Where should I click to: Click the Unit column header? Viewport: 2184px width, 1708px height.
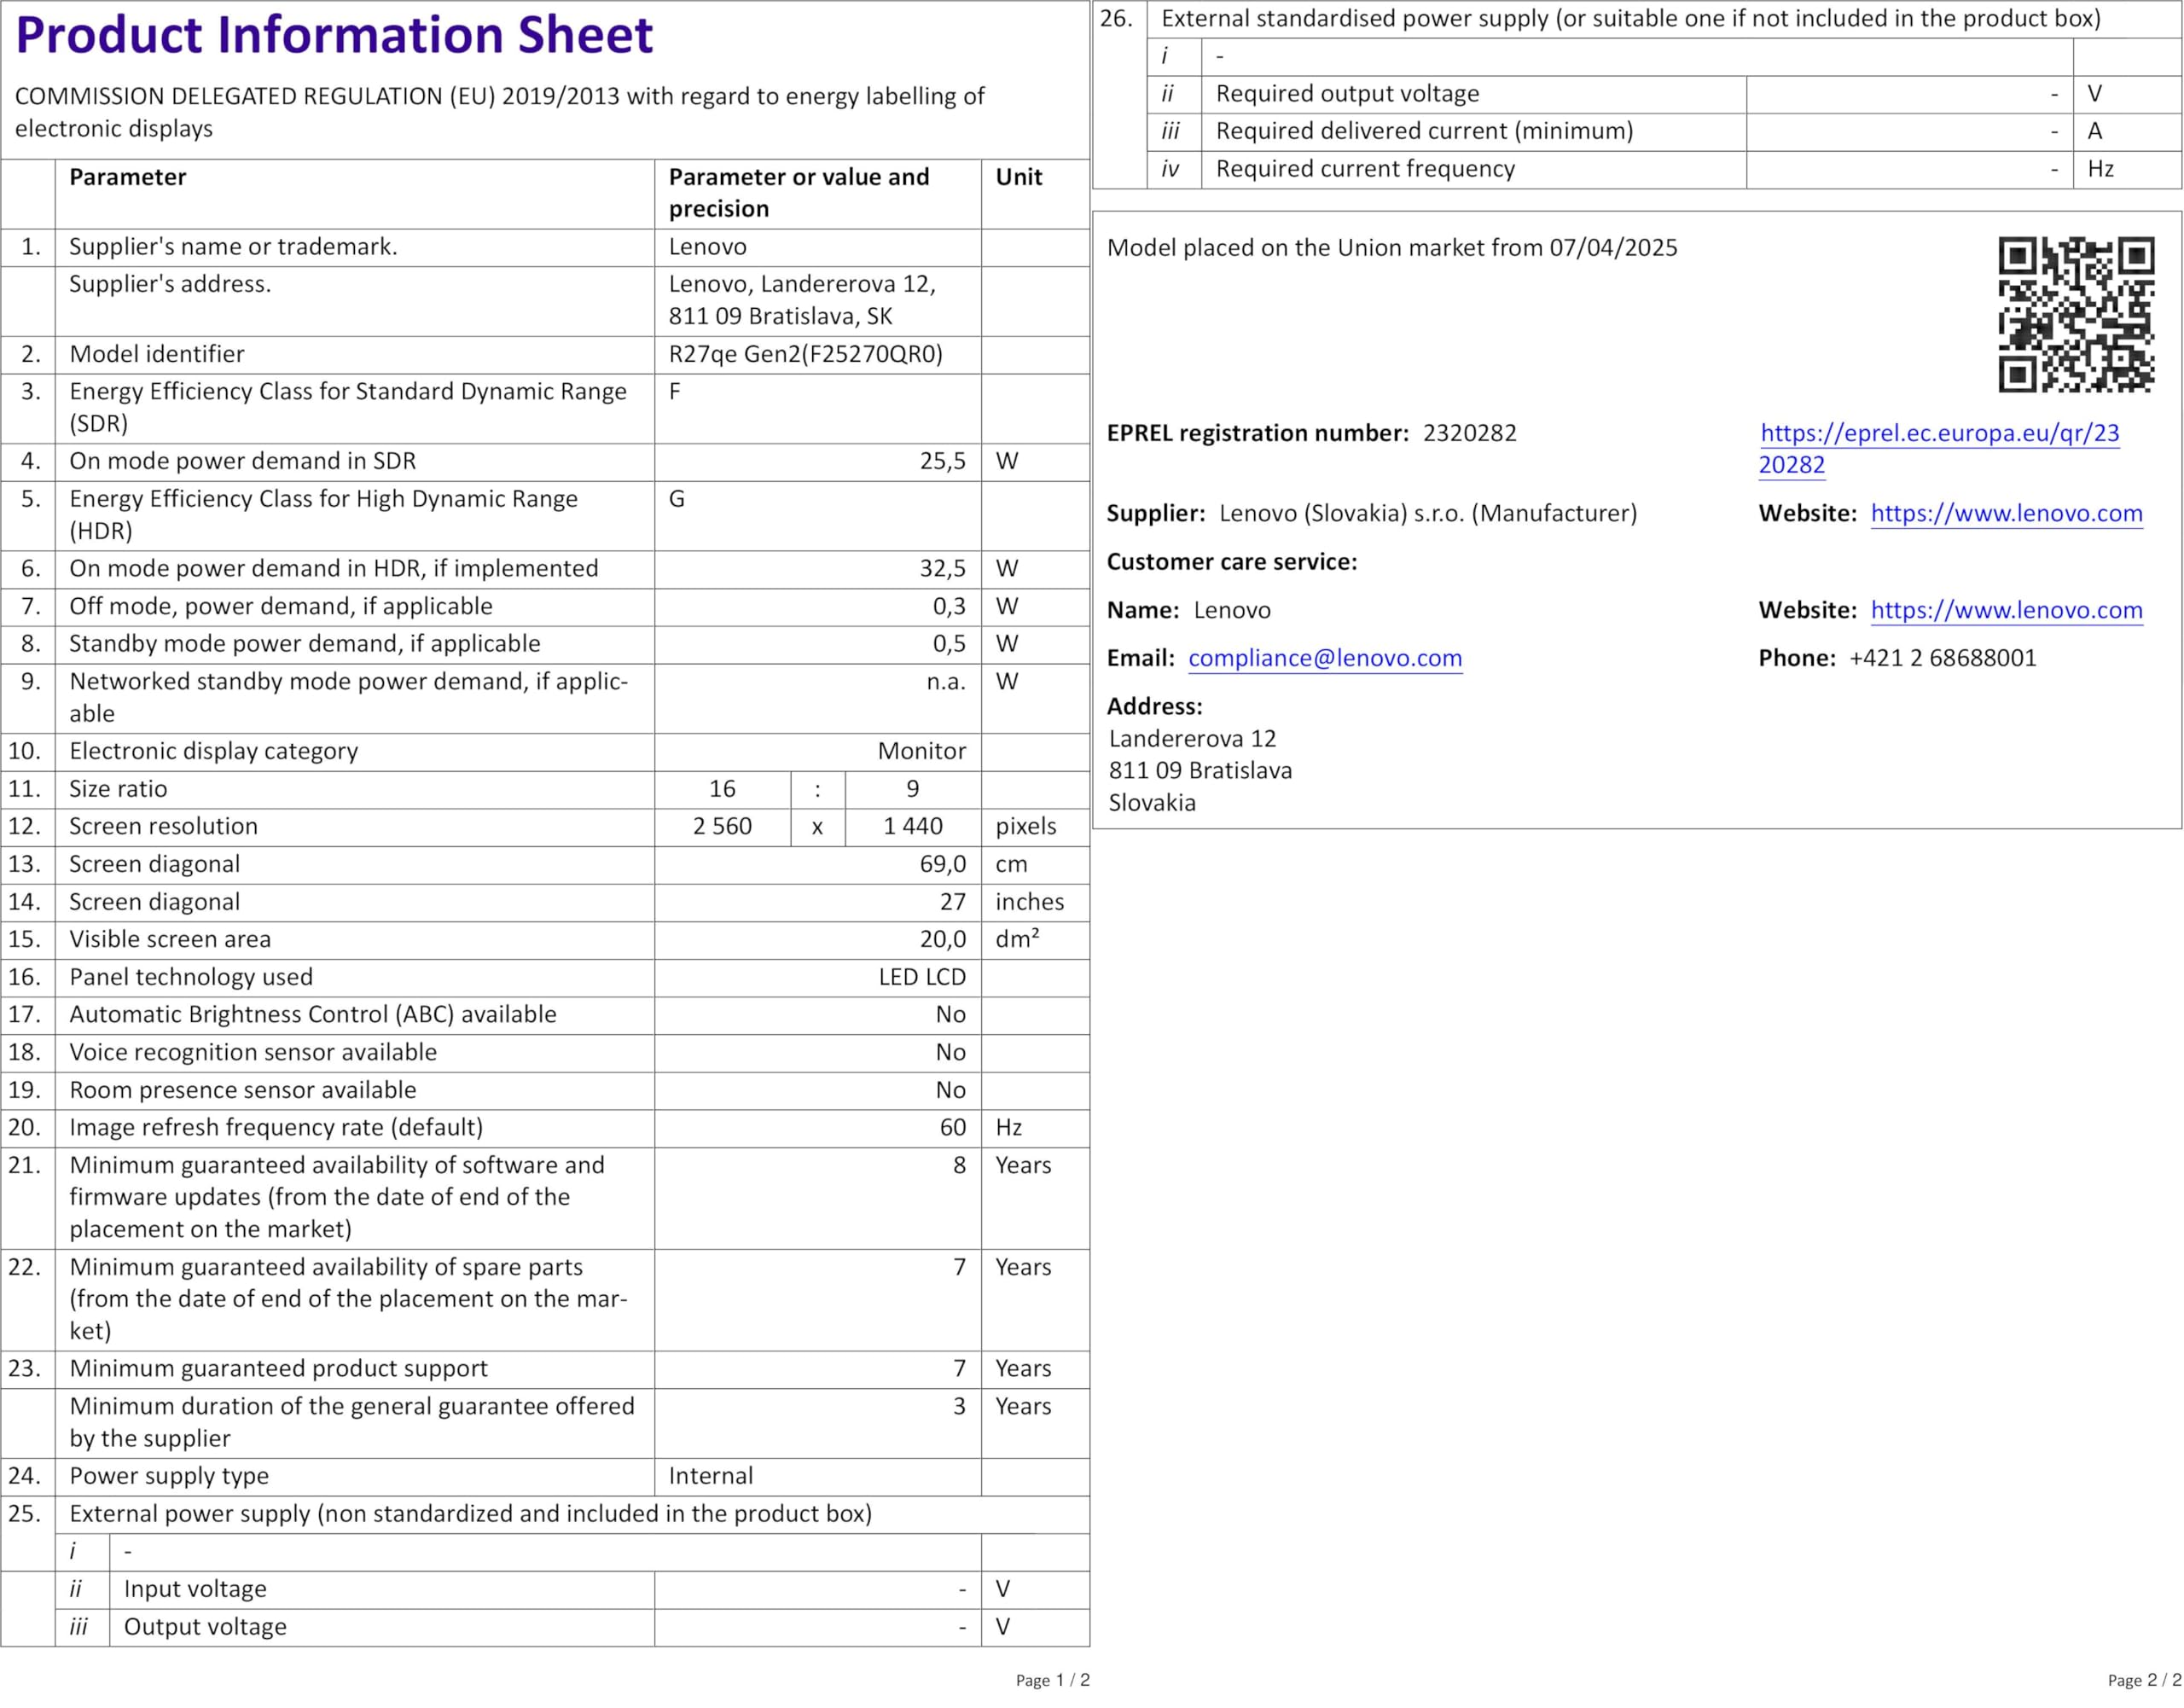1018,177
